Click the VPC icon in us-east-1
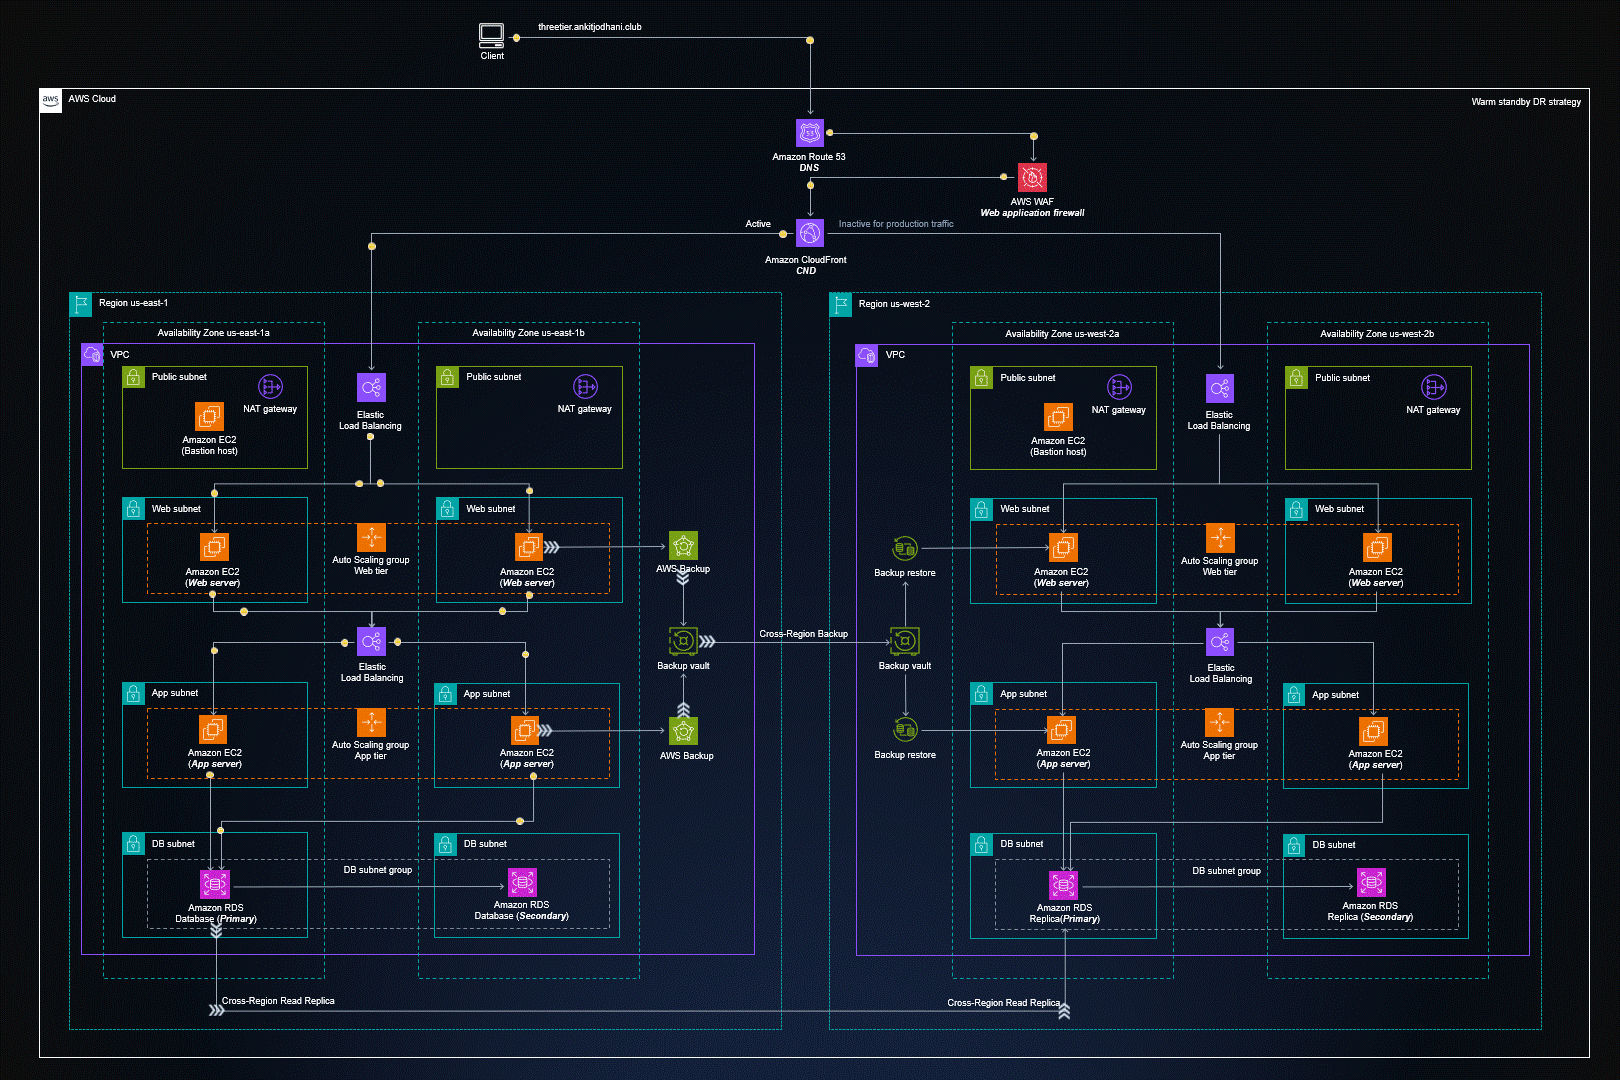The width and height of the screenshot is (1620, 1080). 93,355
